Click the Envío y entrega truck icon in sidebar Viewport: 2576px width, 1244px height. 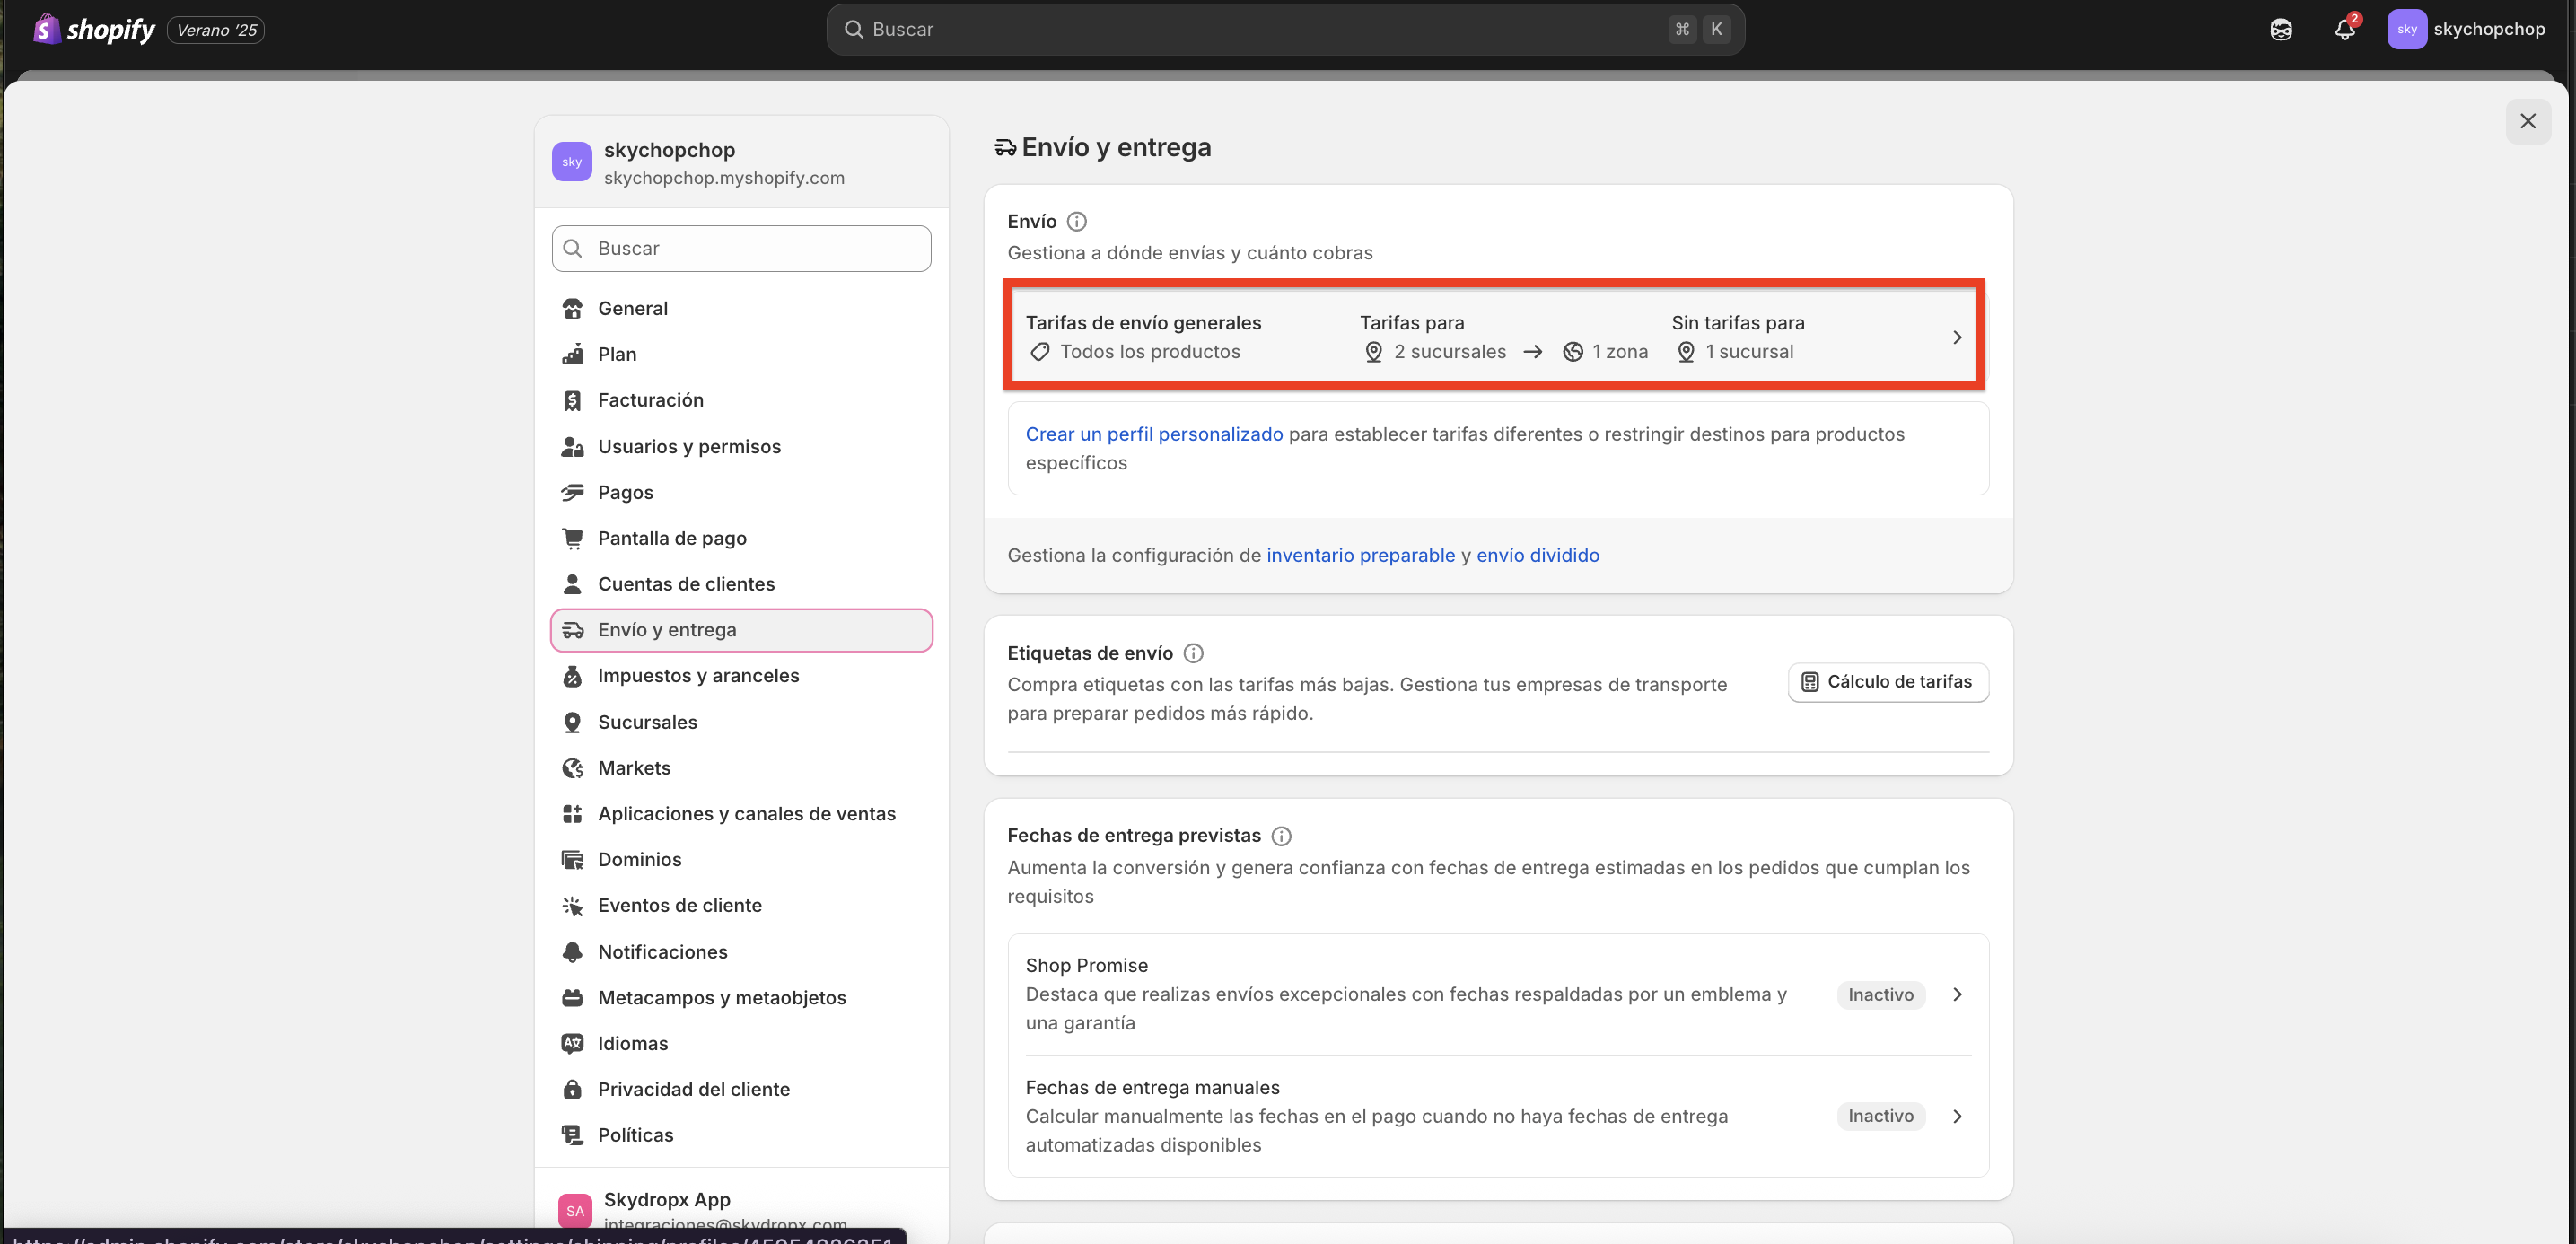click(x=572, y=630)
